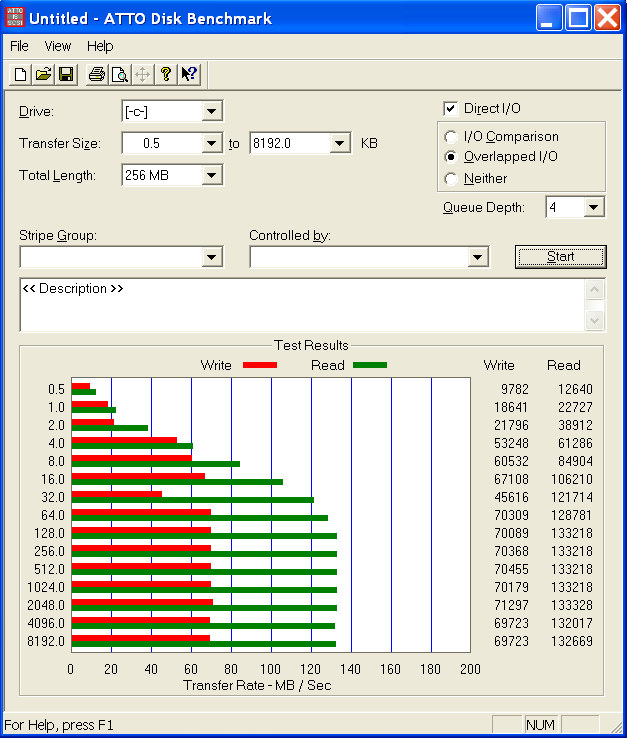Screen dimensions: 627x738
Task: Open the Queue Depth dropdown
Action: tap(594, 207)
